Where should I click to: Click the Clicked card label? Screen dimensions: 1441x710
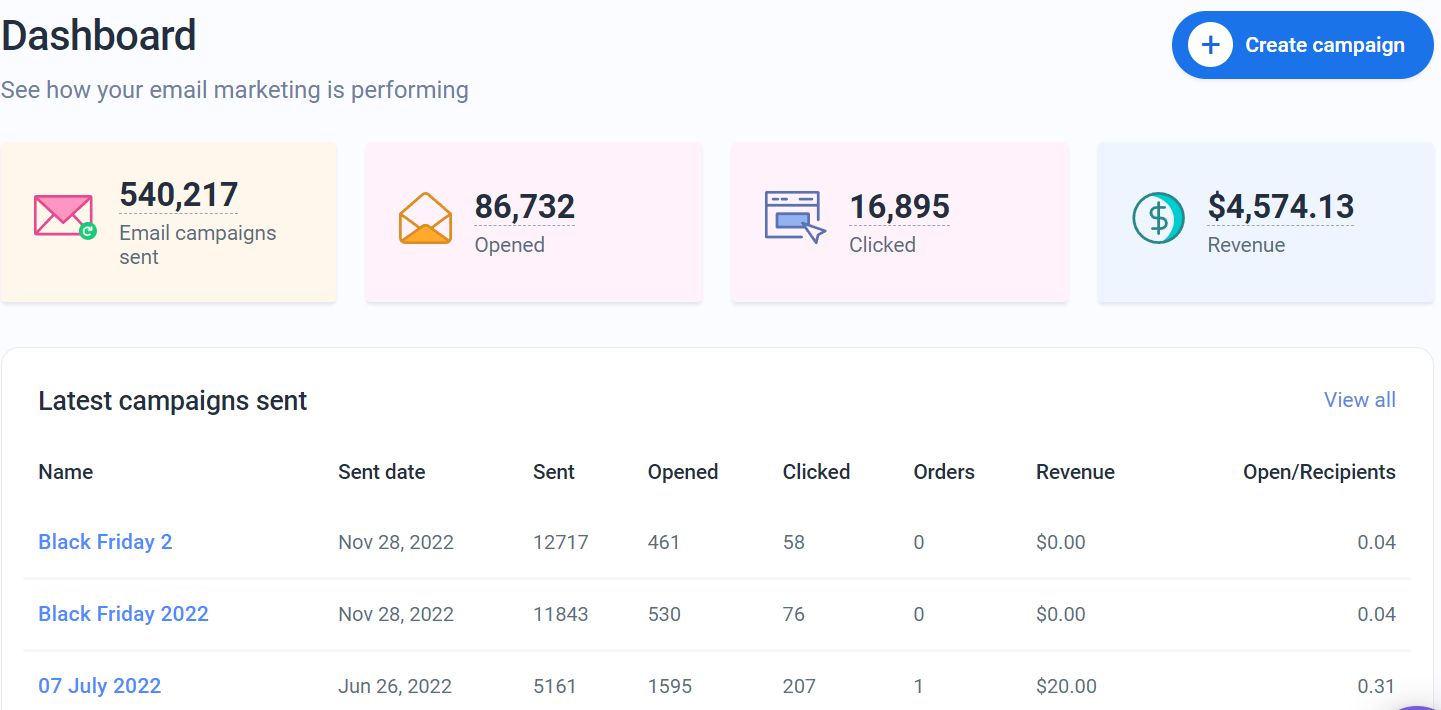coord(882,245)
